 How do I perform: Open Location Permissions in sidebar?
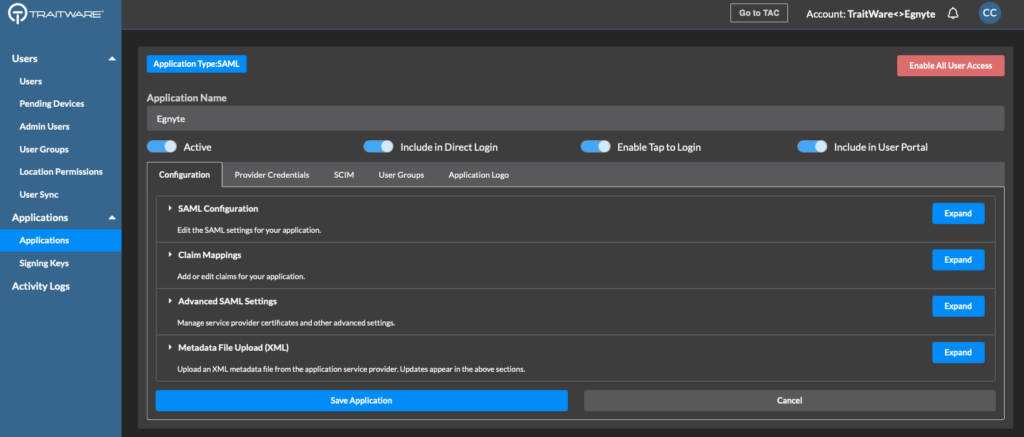(61, 172)
